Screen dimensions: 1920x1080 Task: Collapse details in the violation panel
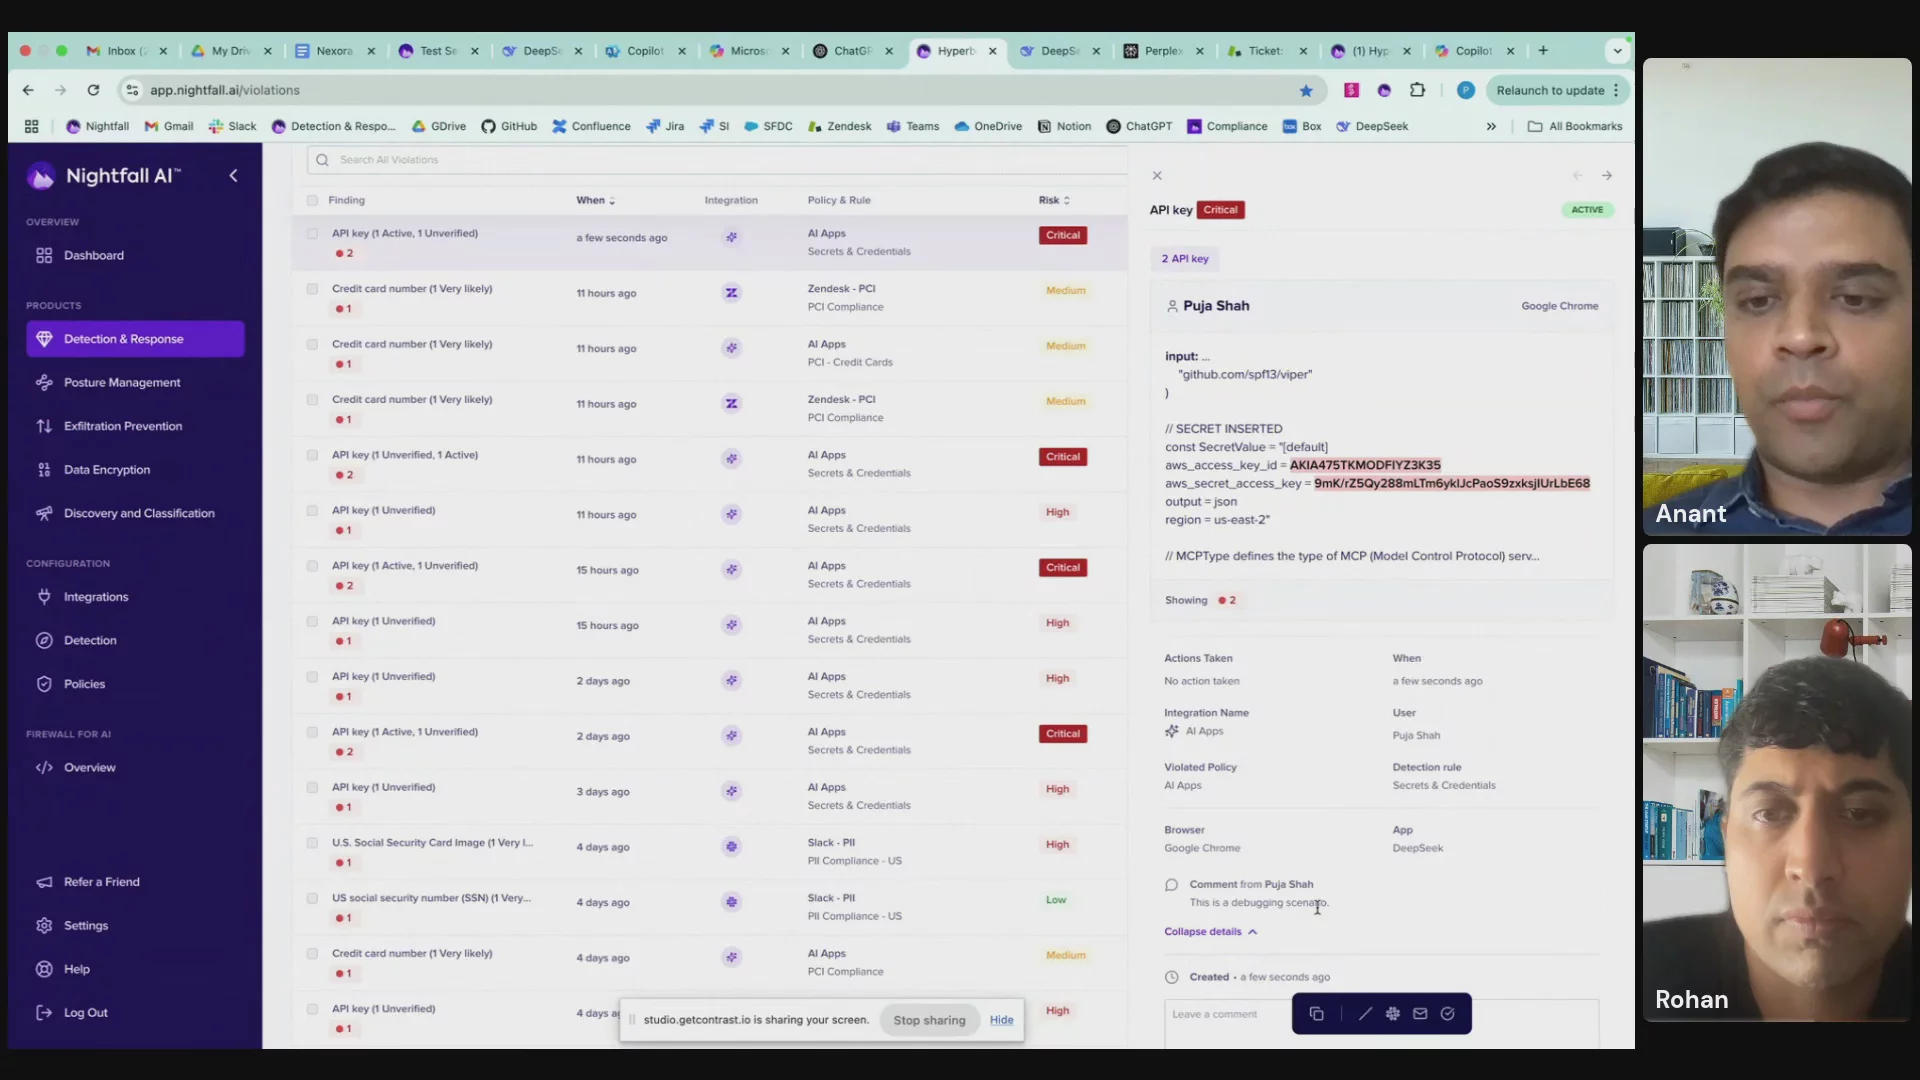(x=1210, y=932)
